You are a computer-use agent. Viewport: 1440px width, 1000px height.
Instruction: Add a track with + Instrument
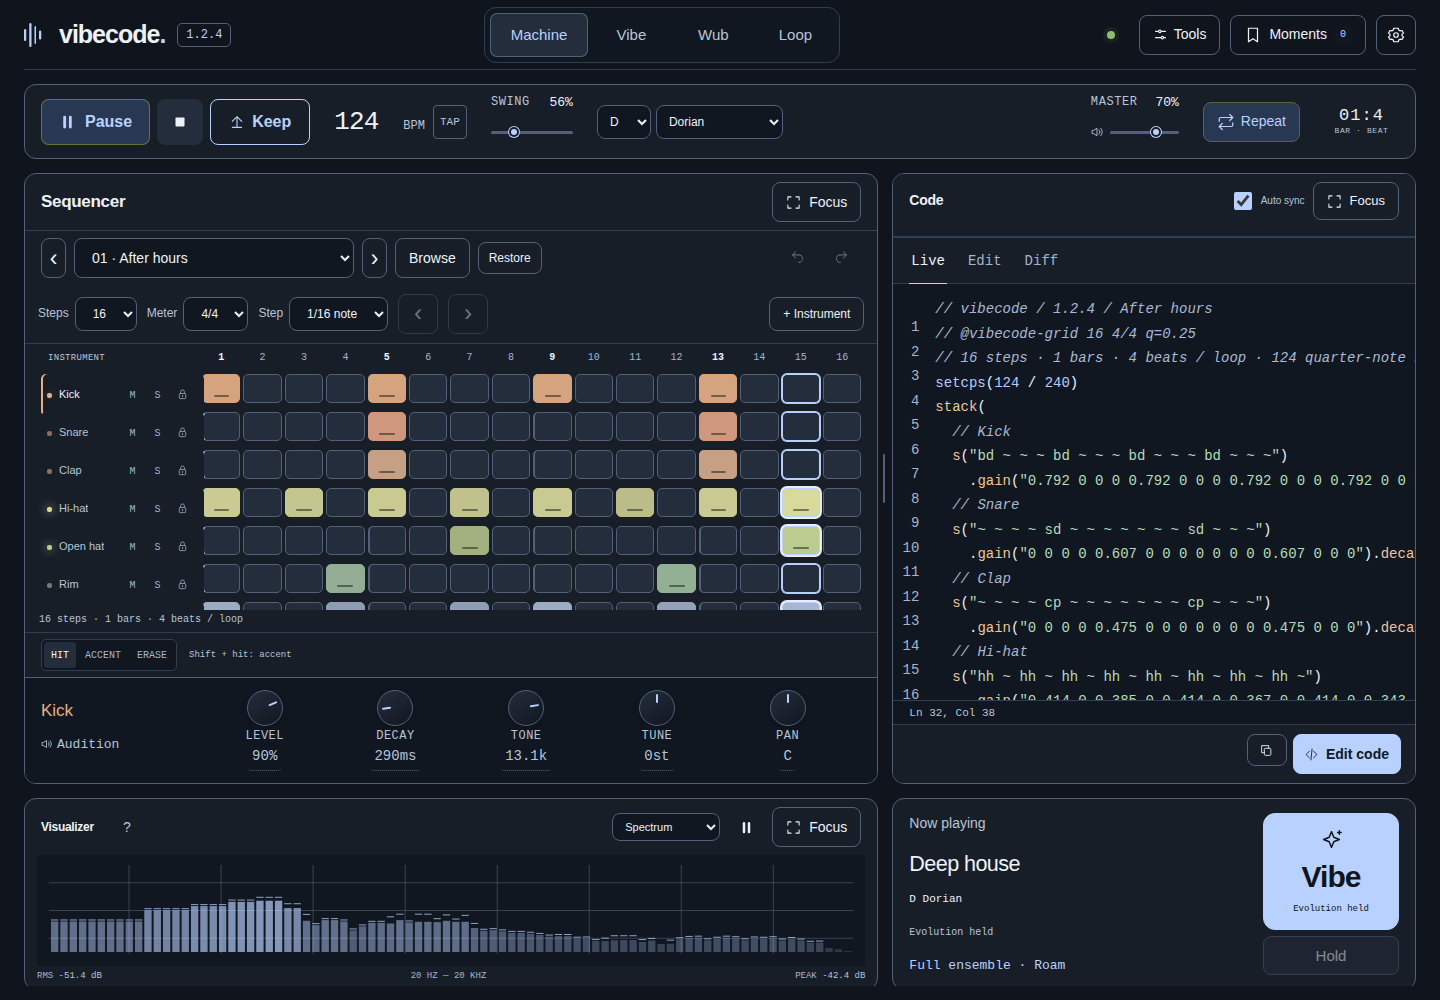click(816, 314)
